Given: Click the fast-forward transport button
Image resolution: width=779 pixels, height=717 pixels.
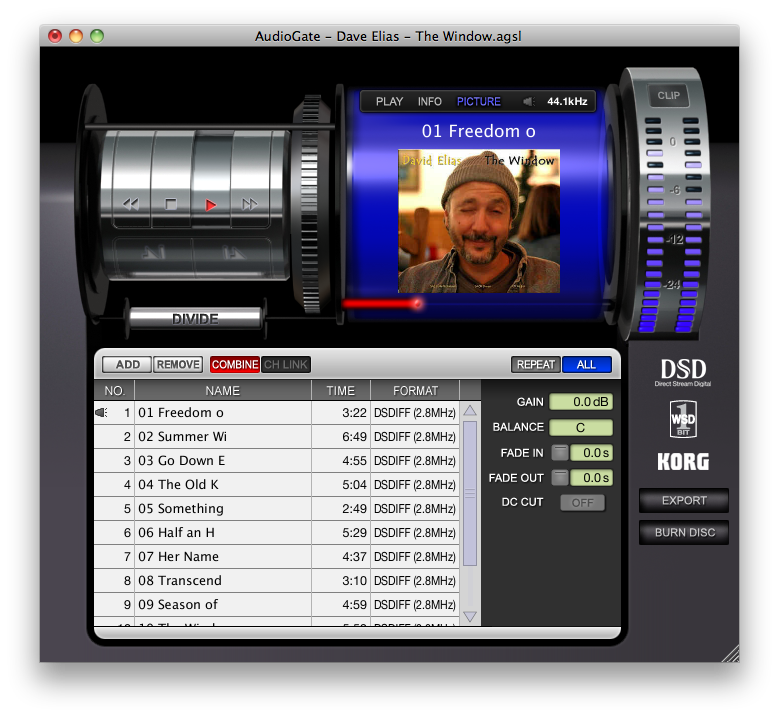Looking at the screenshot, I should (249, 204).
